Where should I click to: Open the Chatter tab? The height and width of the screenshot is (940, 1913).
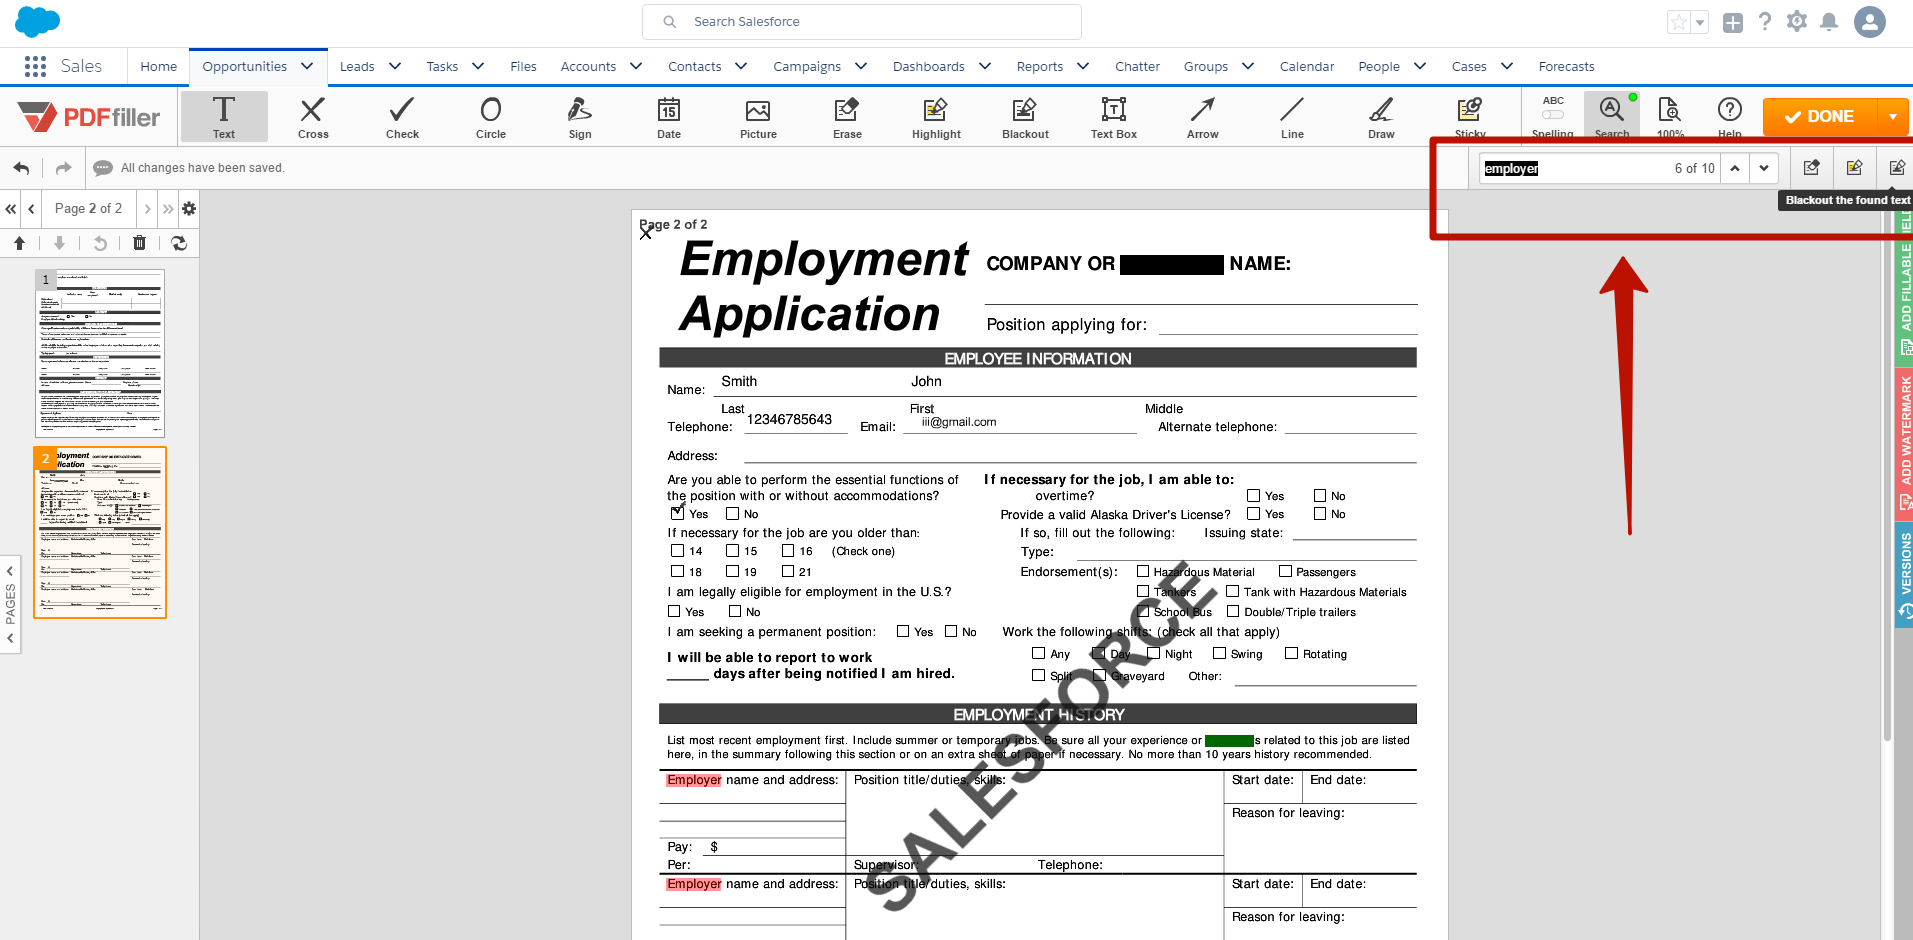pyautogui.click(x=1137, y=66)
